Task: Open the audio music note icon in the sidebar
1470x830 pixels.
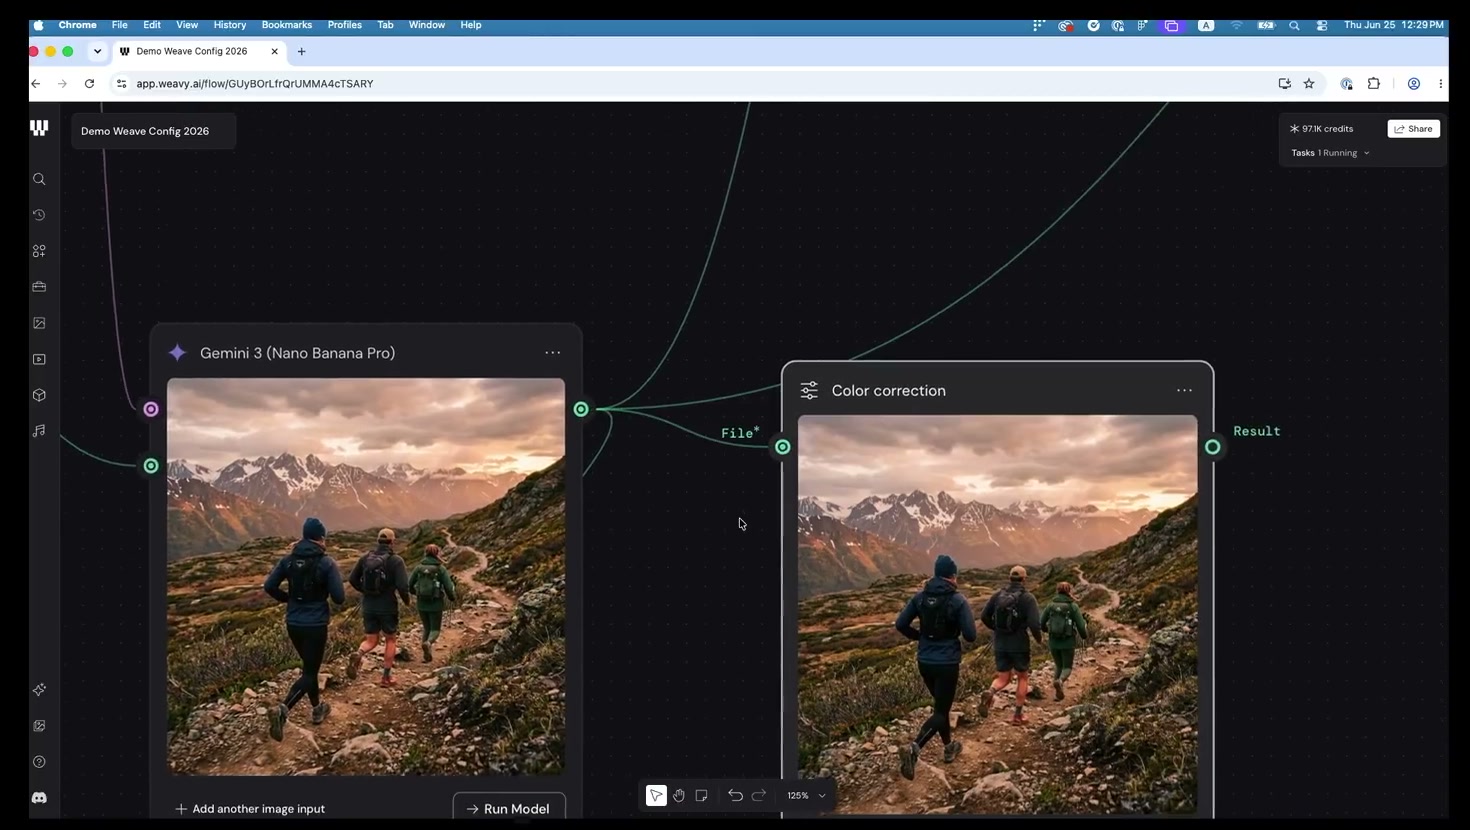Action: pyautogui.click(x=39, y=431)
